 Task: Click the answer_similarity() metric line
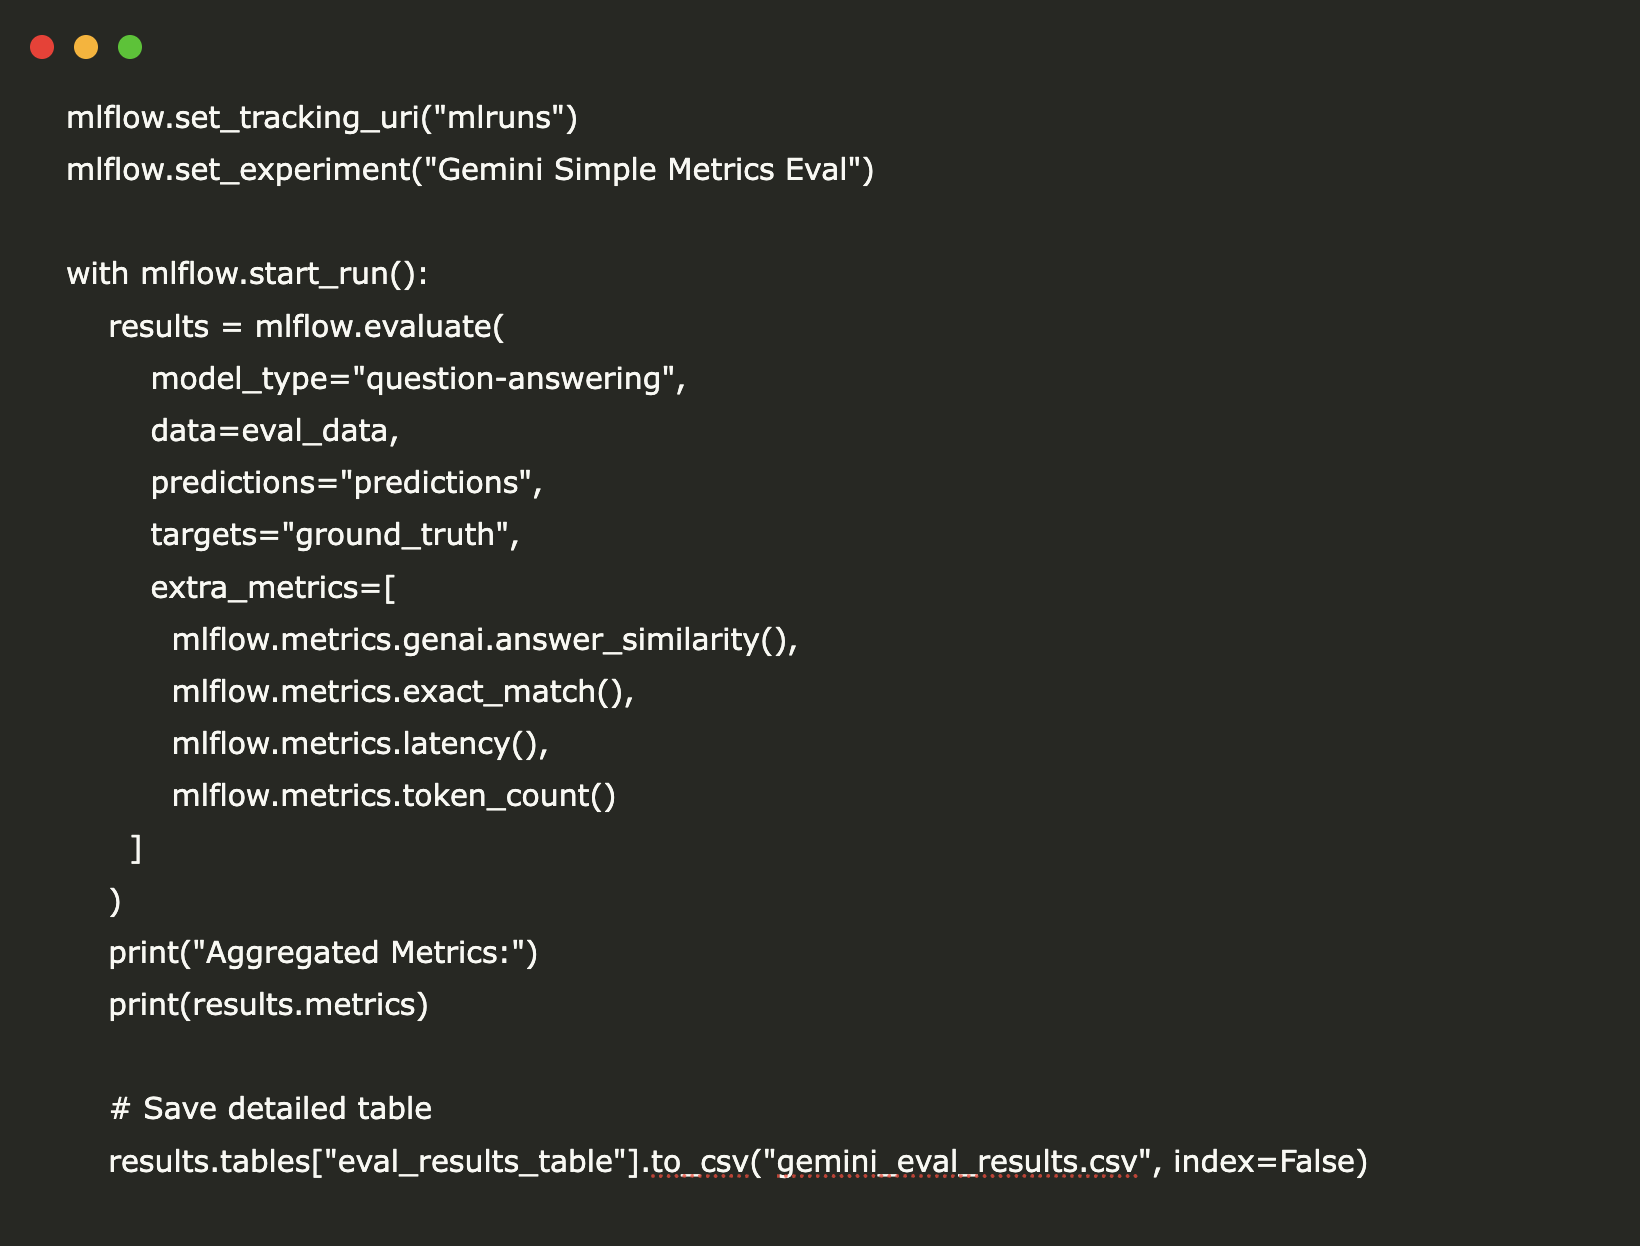click(484, 640)
